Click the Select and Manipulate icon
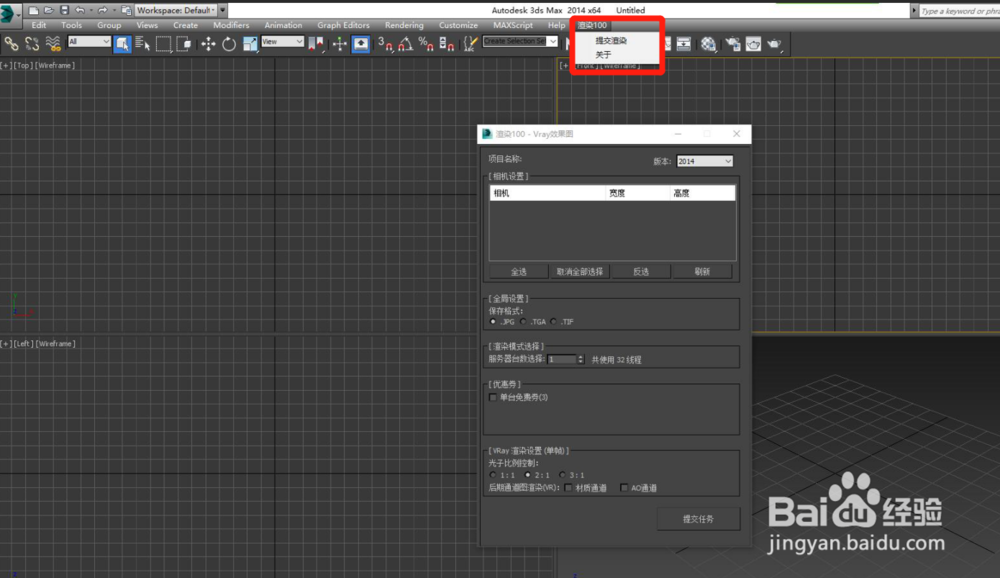This screenshot has width=1000, height=578. [339, 43]
